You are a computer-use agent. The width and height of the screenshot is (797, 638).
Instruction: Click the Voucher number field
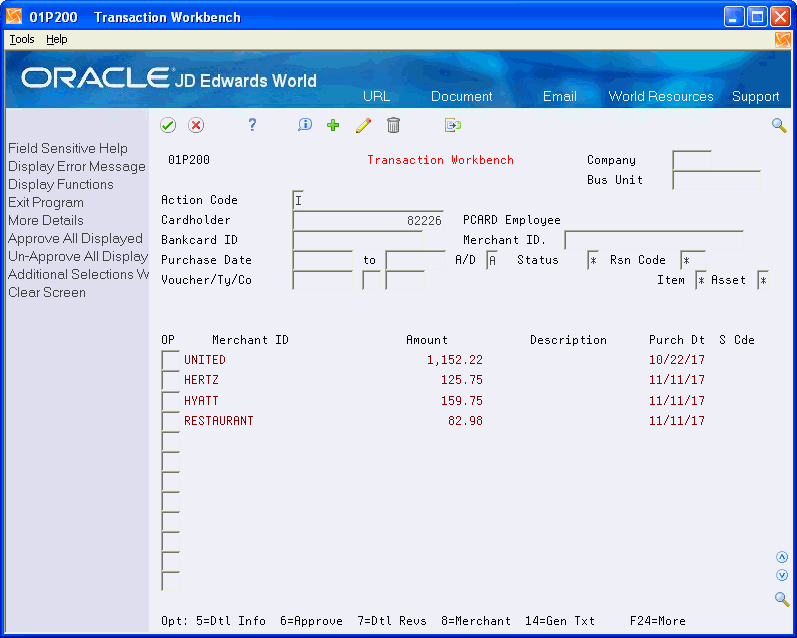point(323,280)
